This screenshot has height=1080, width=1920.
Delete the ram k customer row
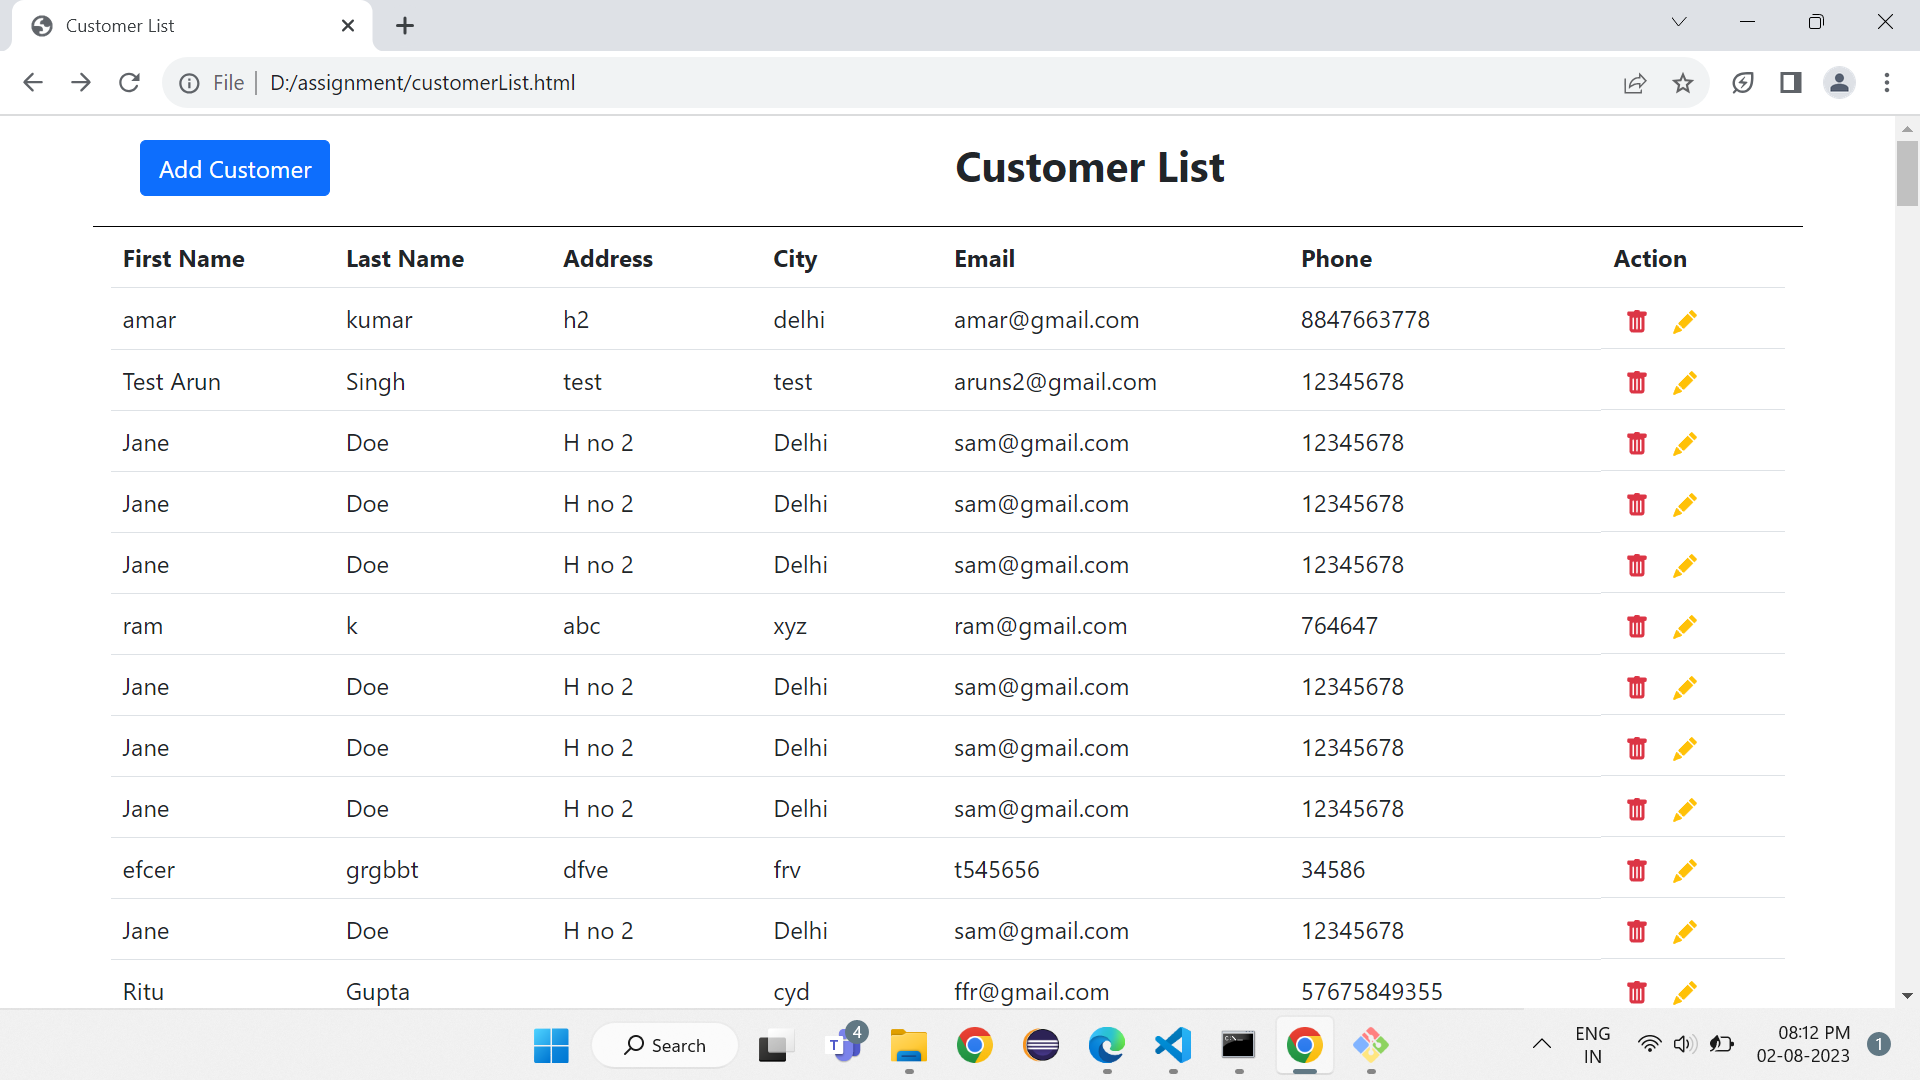pos(1637,626)
